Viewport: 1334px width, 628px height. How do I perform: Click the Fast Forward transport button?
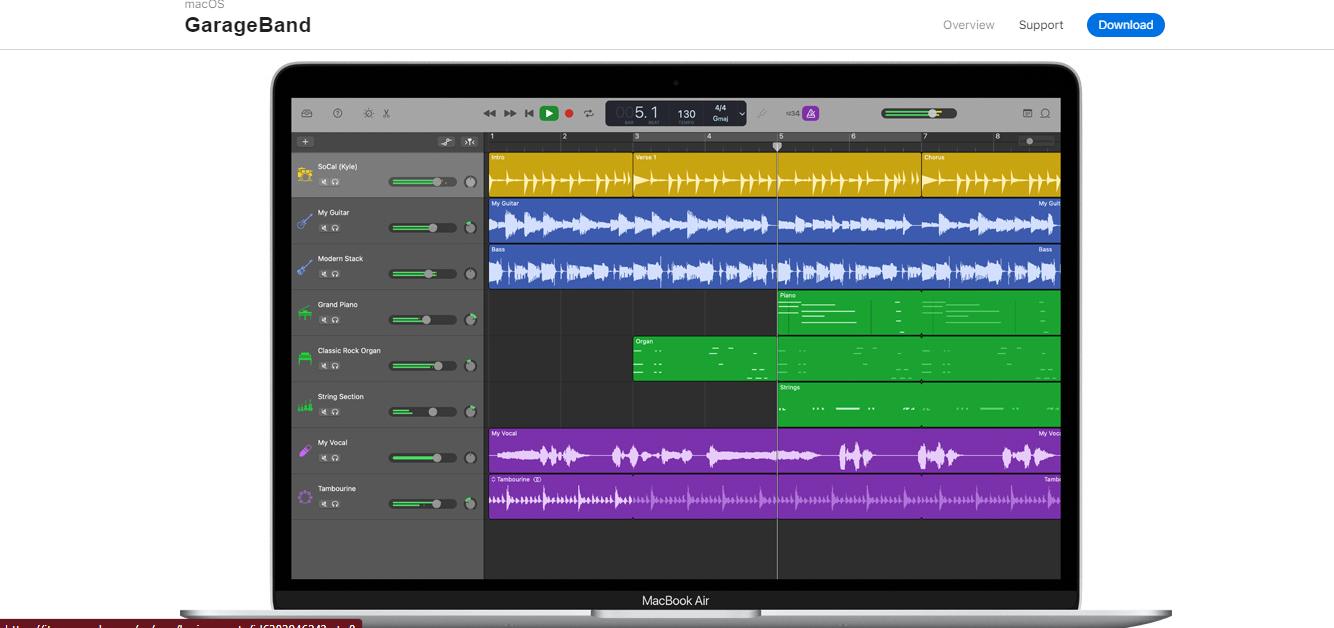click(x=510, y=114)
